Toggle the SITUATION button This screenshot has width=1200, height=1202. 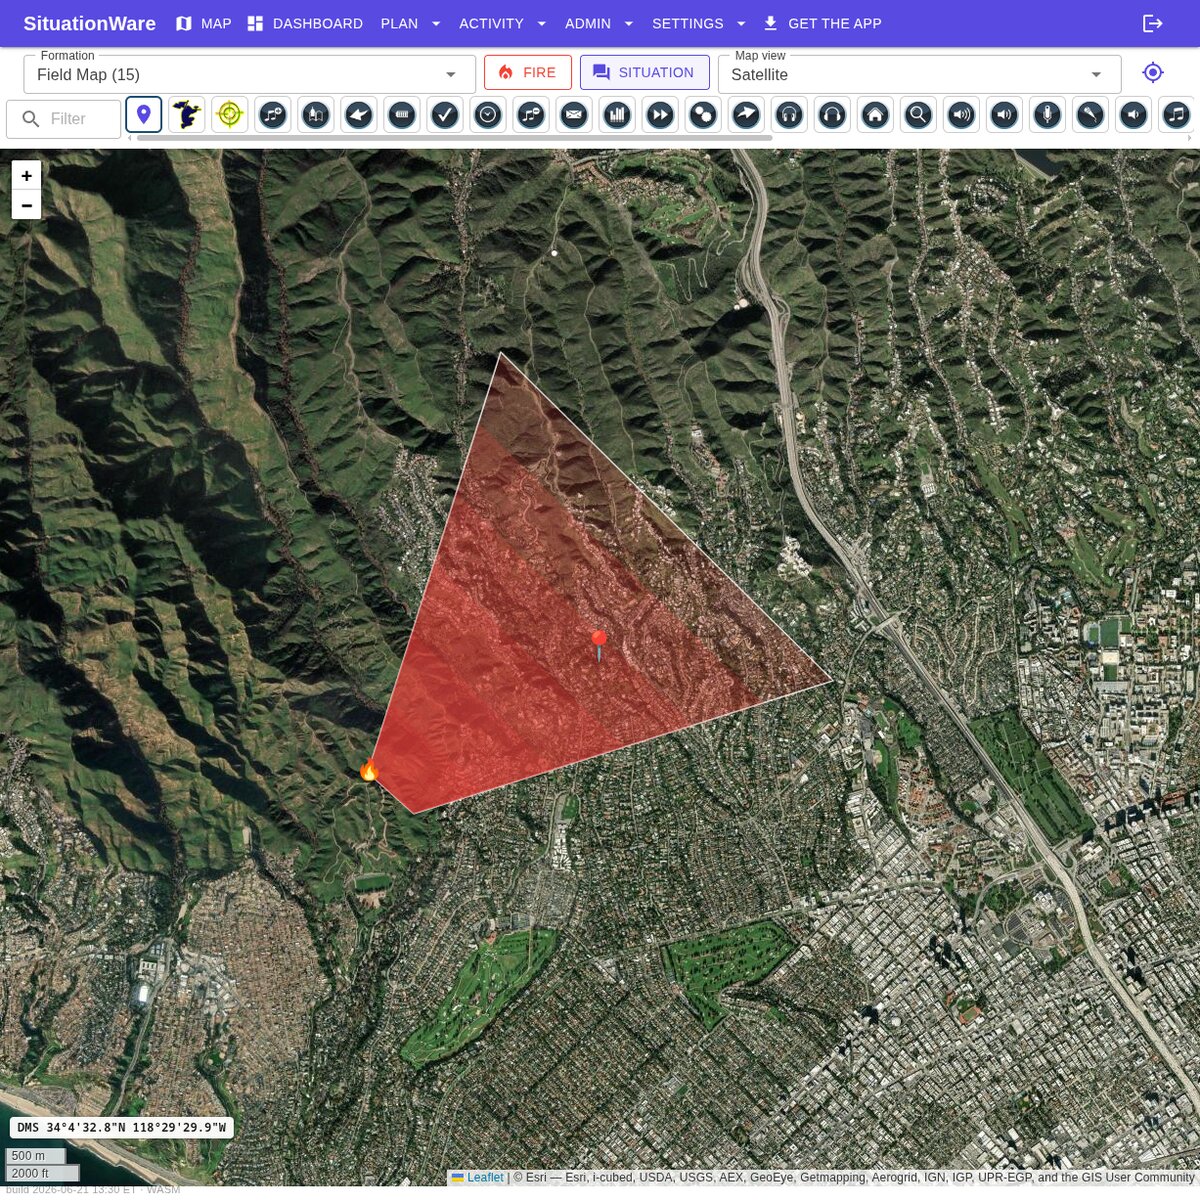tap(645, 72)
